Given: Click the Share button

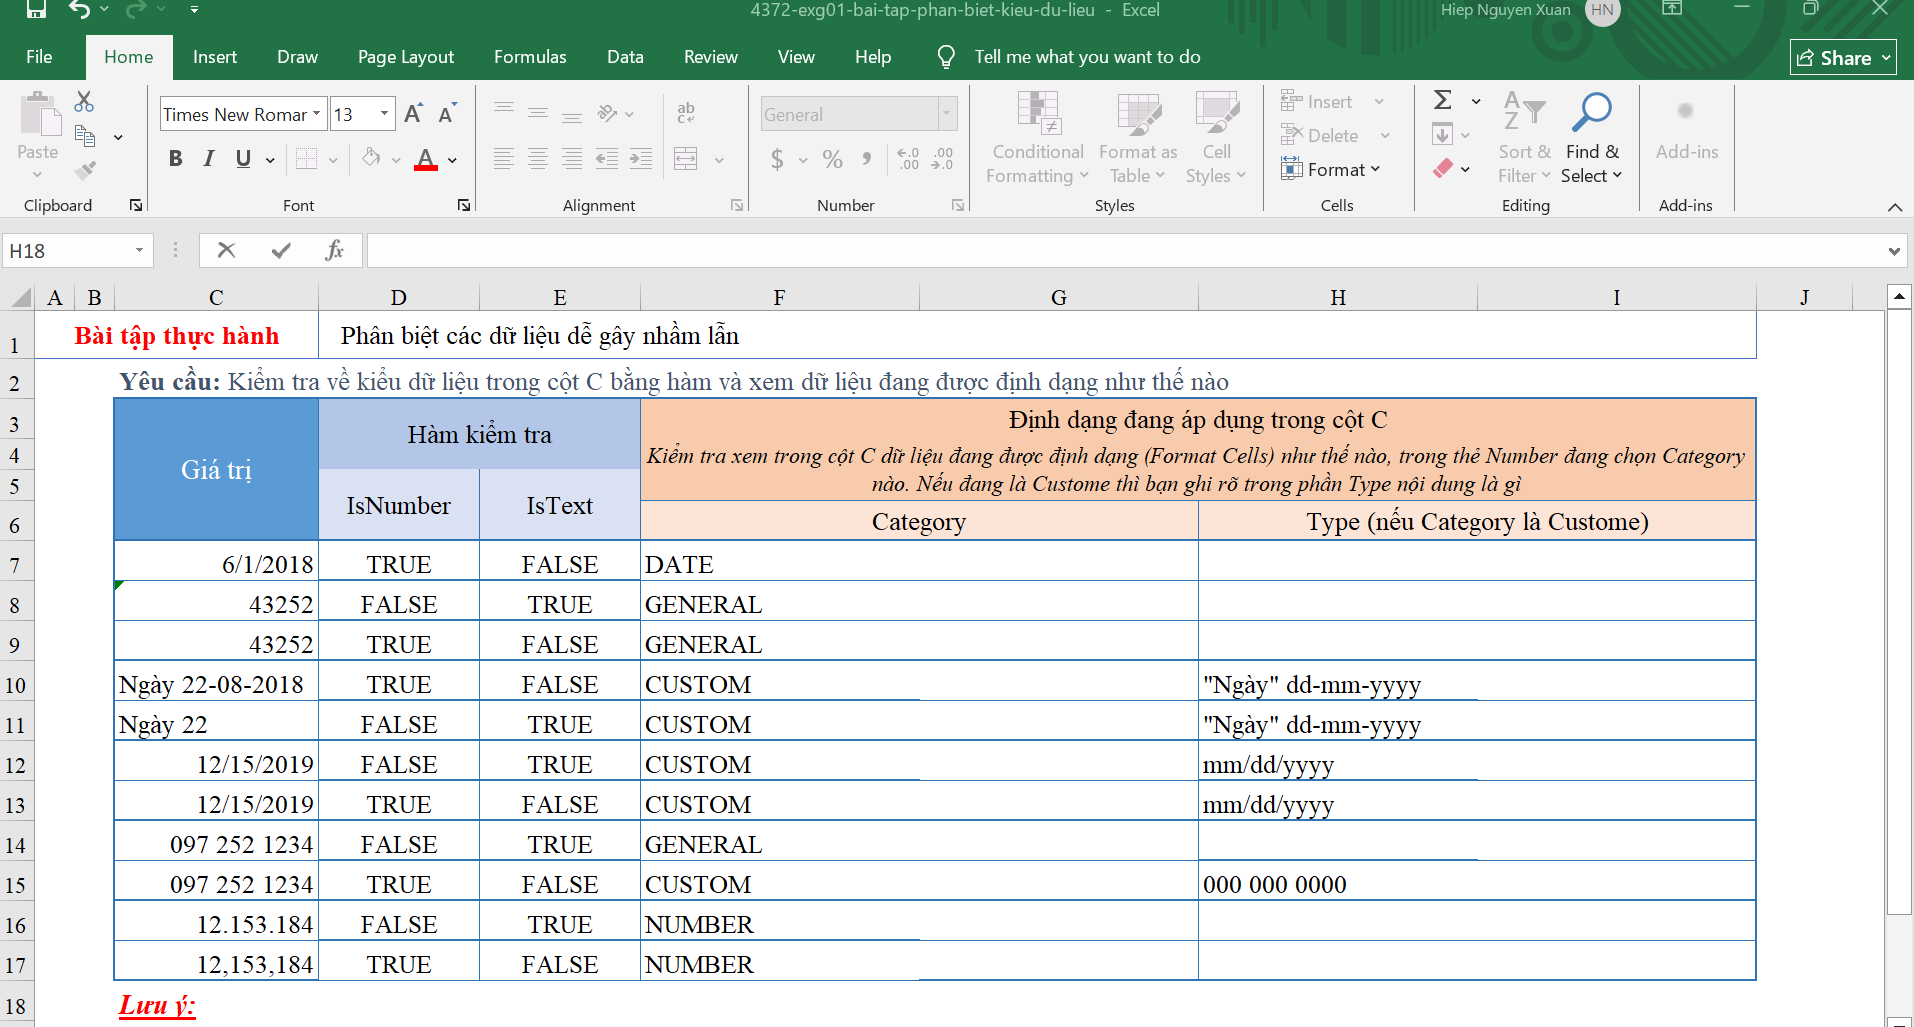Looking at the screenshot, I should (x=1842, y=58).
